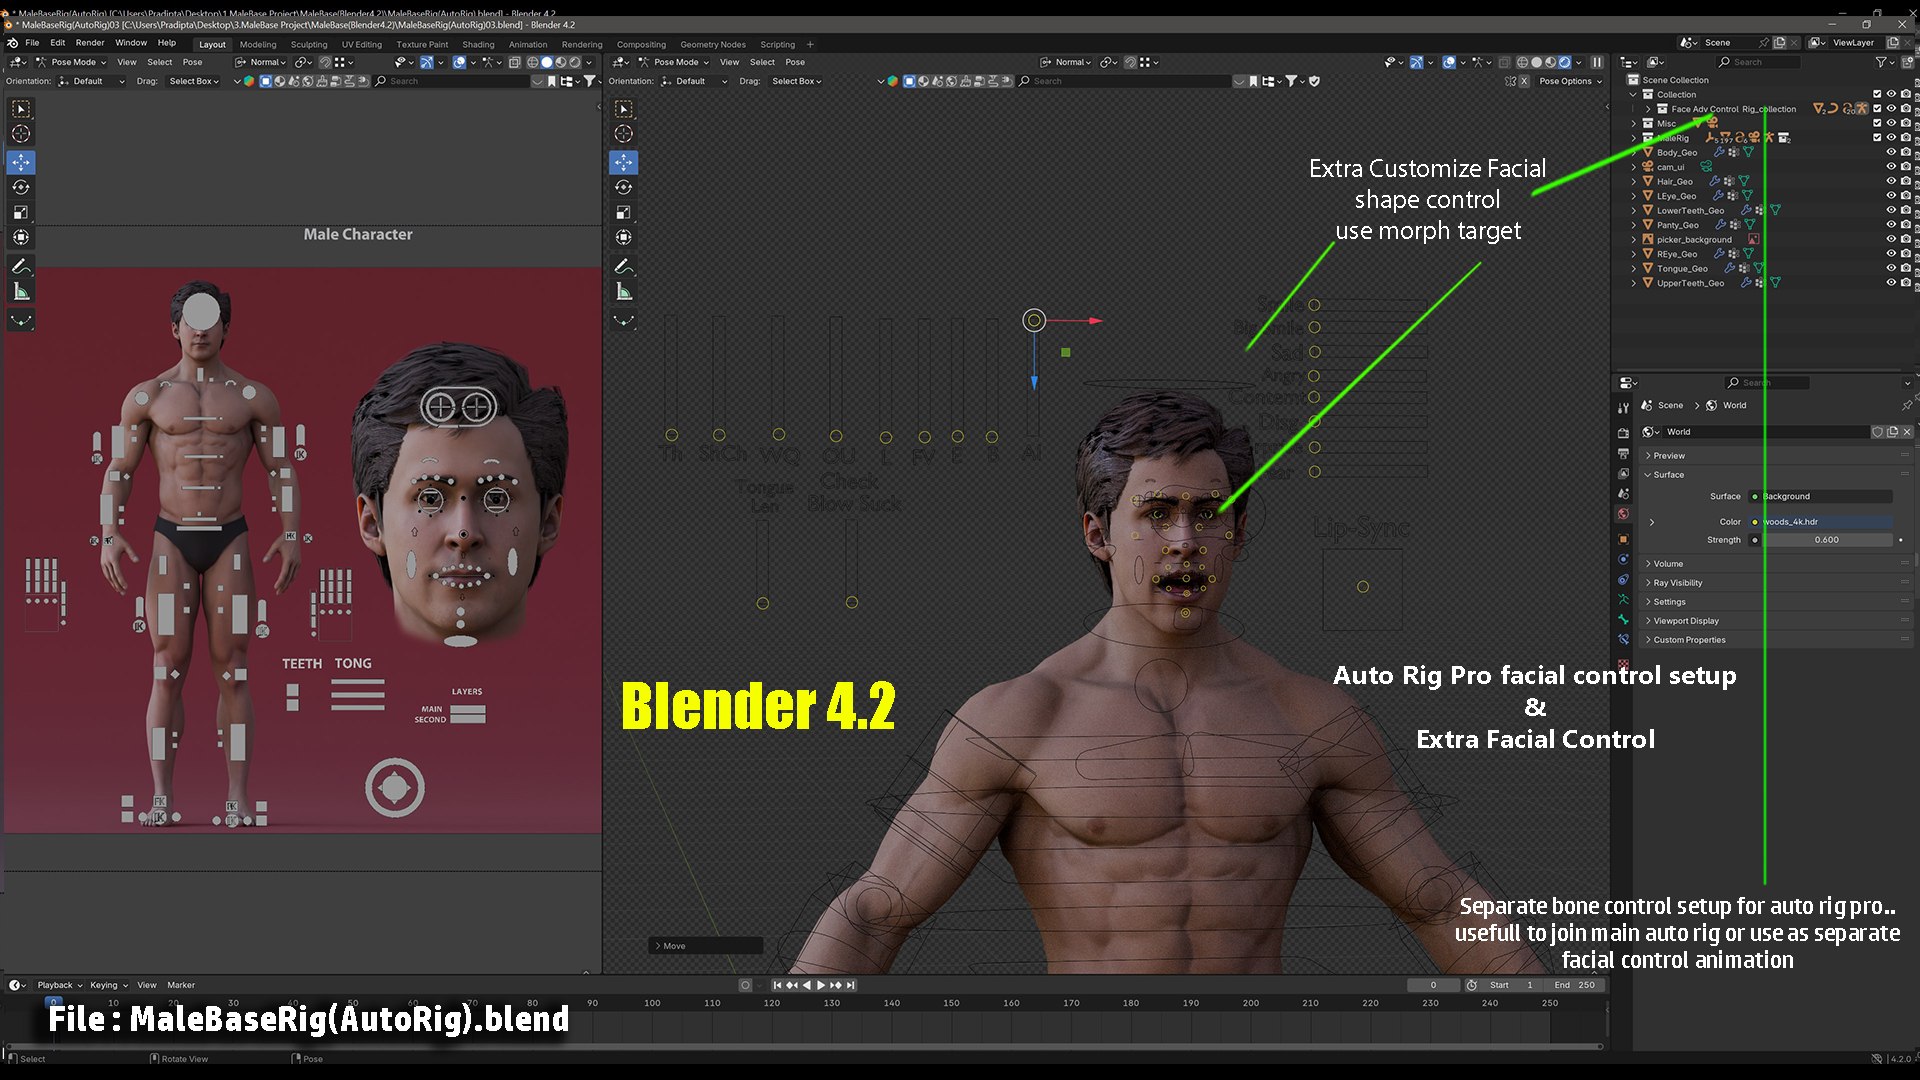The height and width of the screenshot is (1080, 1920).
Task: Pin the properties editor context
Action: tap(1906, 405)
